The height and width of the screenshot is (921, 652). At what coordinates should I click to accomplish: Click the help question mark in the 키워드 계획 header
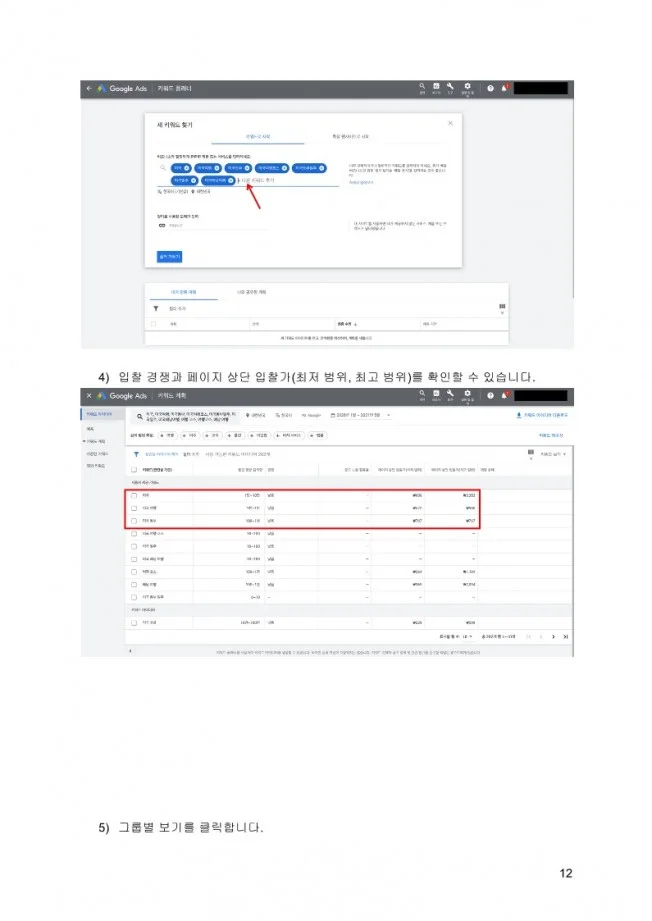pyautogui.click(x=490, y=396)
